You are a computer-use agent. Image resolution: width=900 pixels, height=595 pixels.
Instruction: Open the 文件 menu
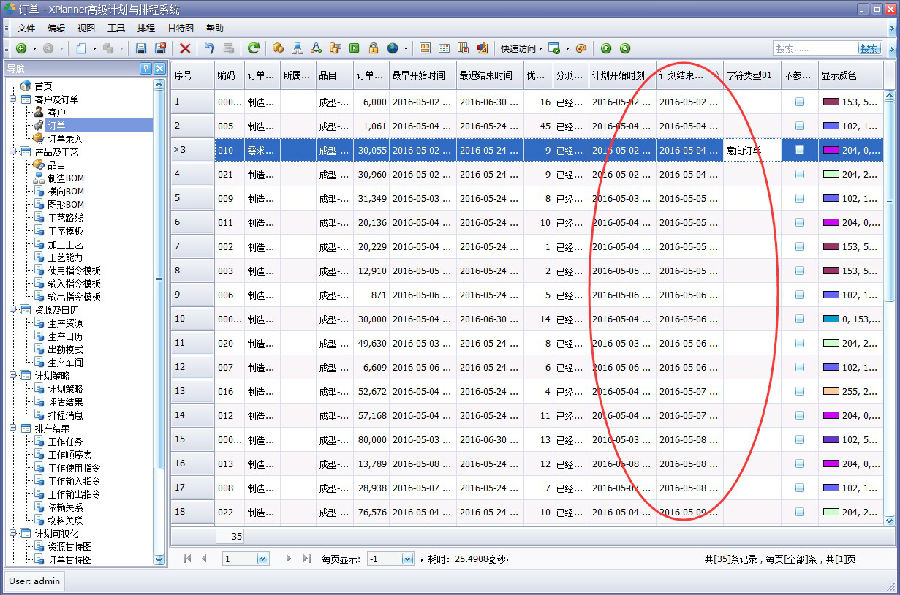tap(26, 28)
